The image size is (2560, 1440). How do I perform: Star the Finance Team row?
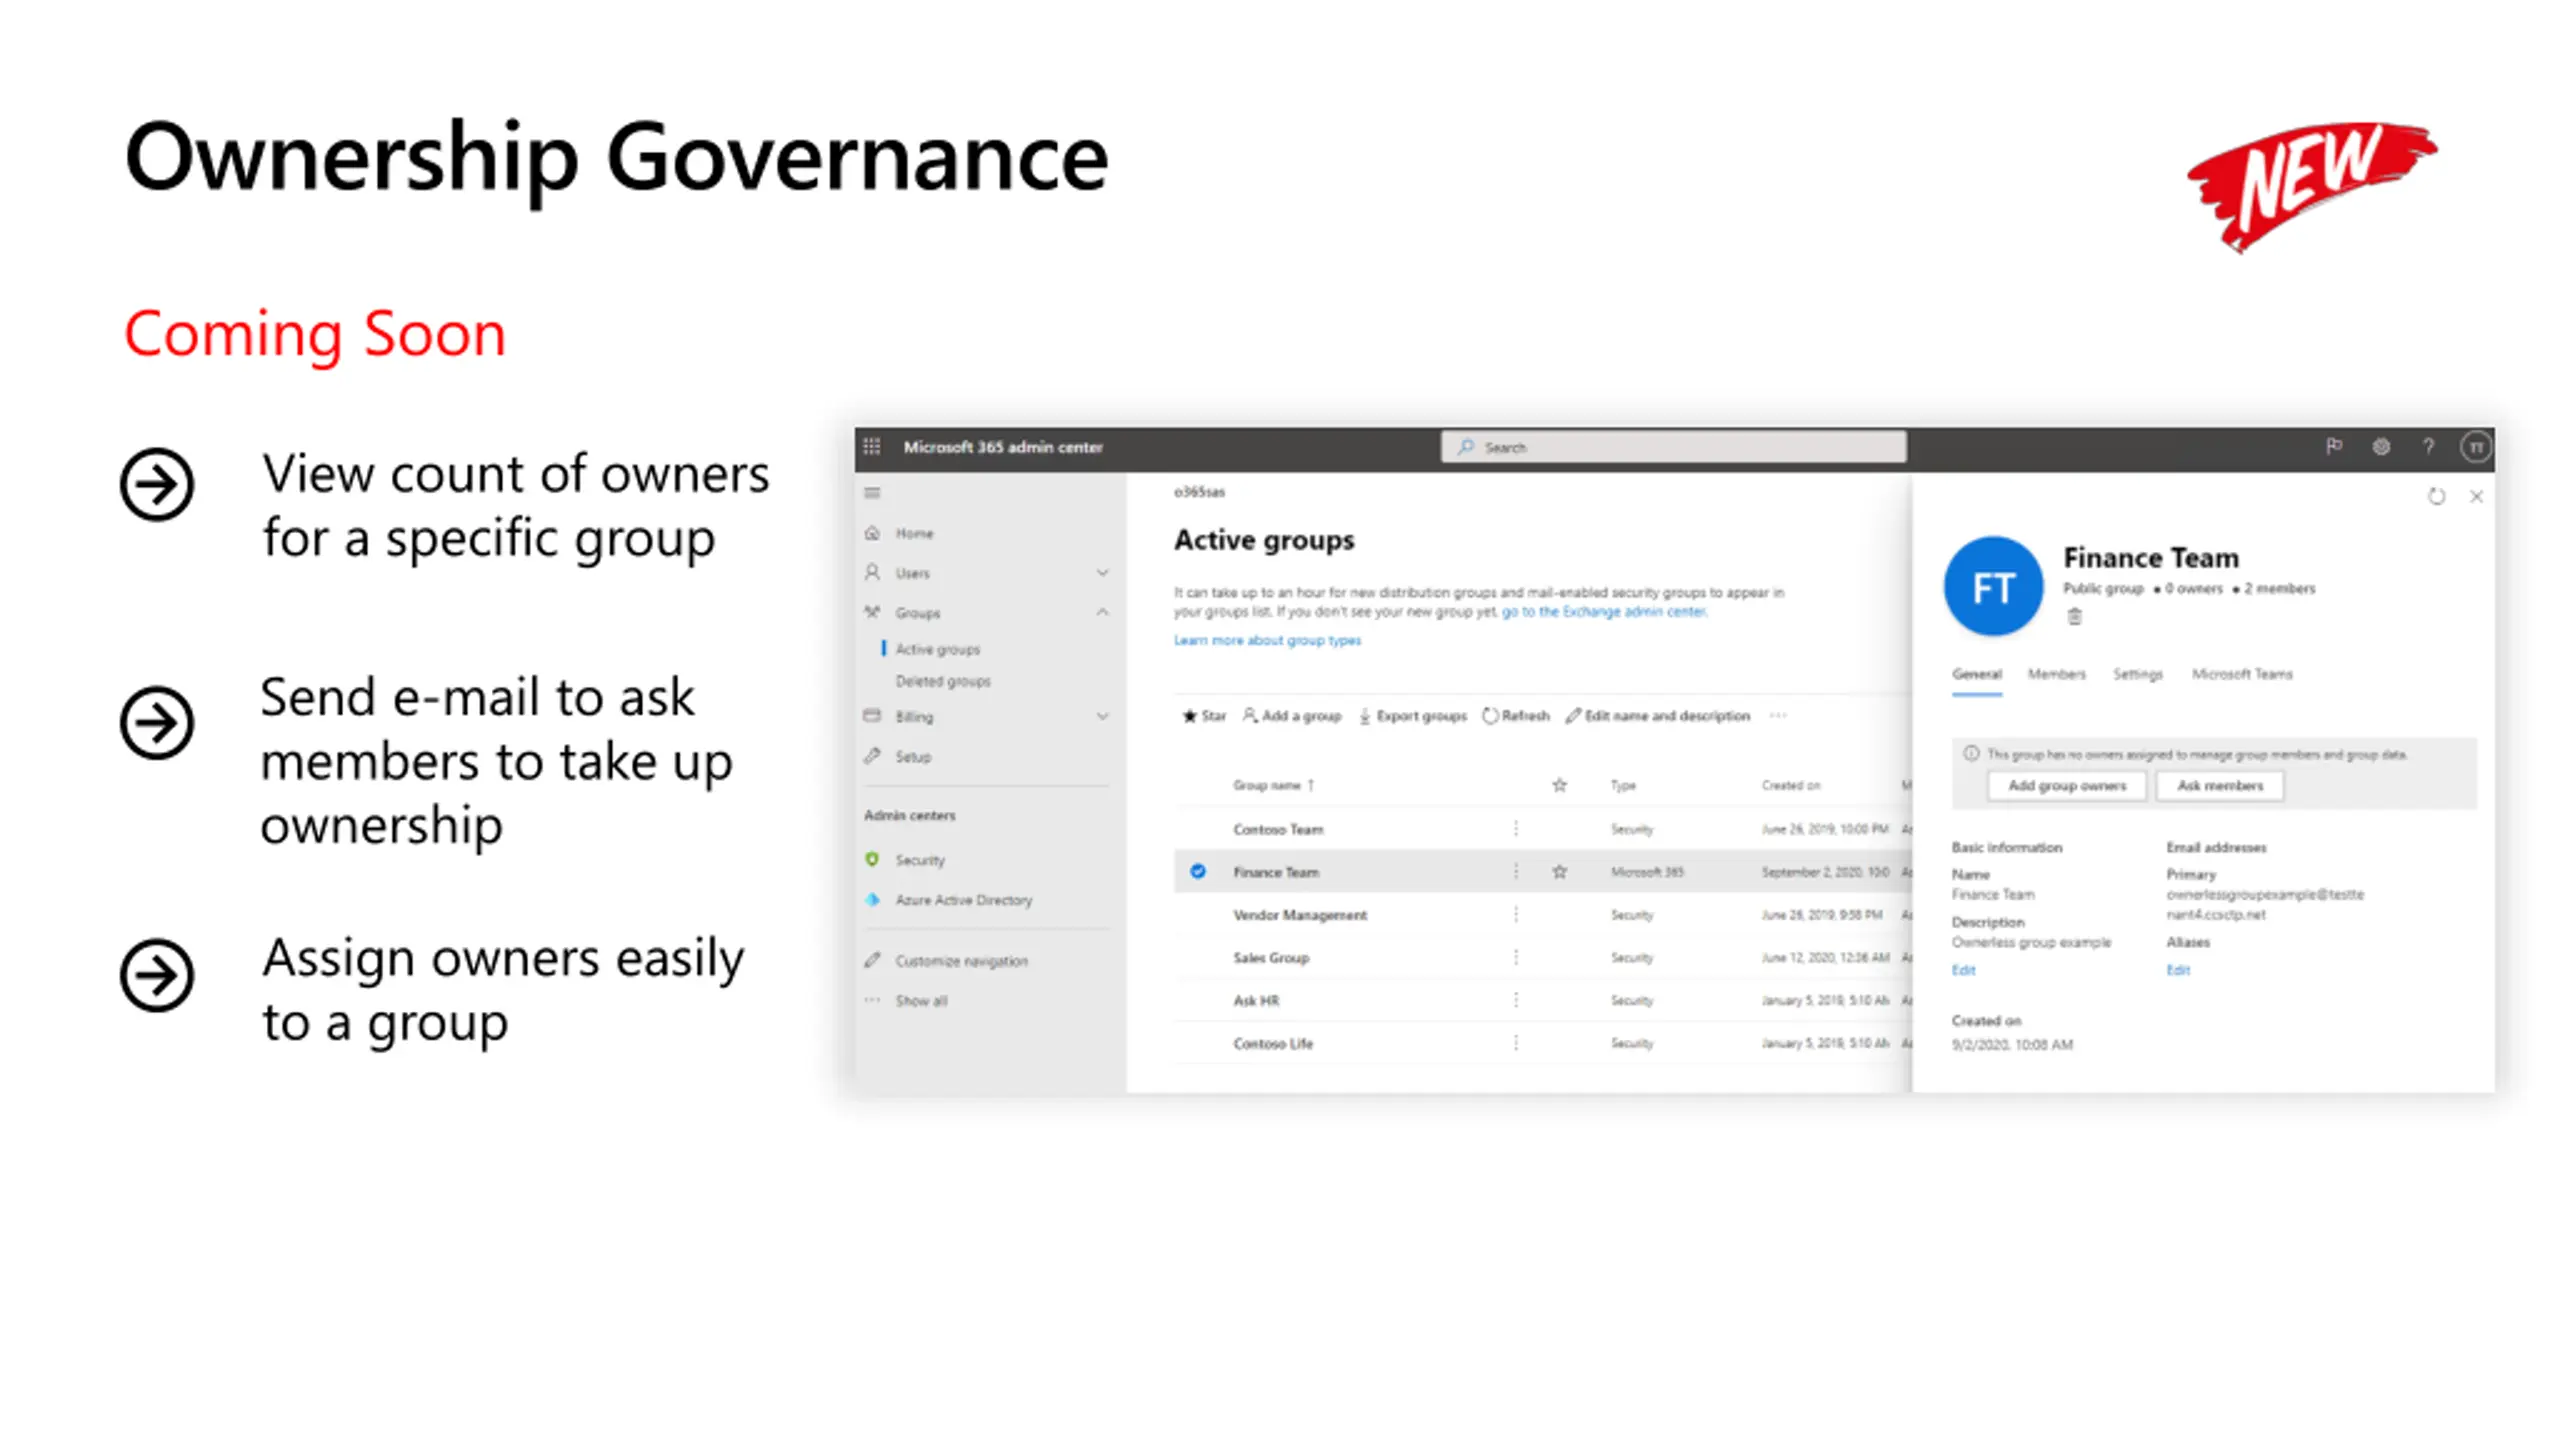click(1559, 872)
